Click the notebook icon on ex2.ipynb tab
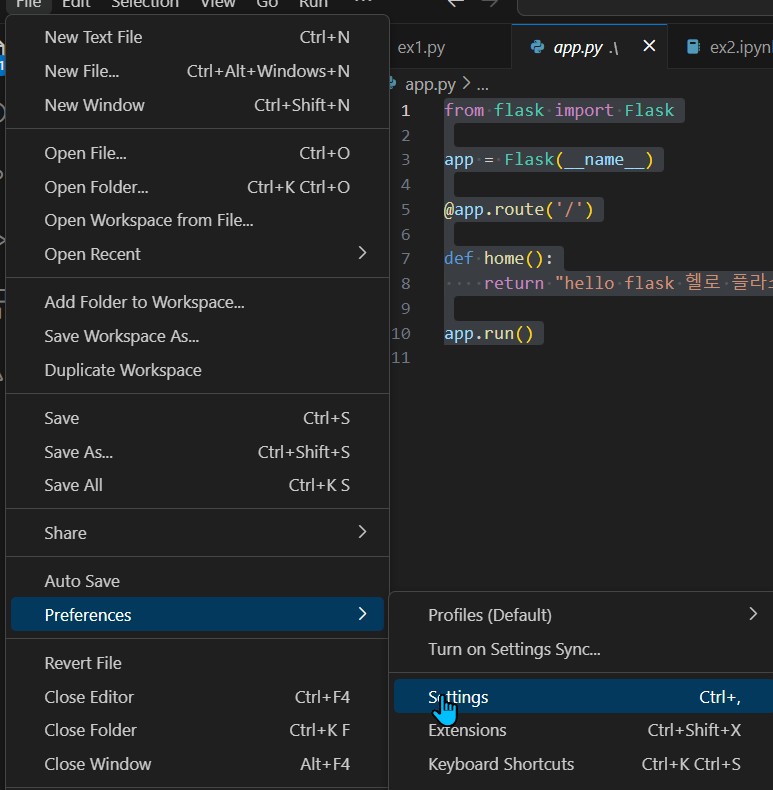Image resolution: width=773 pixels, height=790 pixels. 693,47
